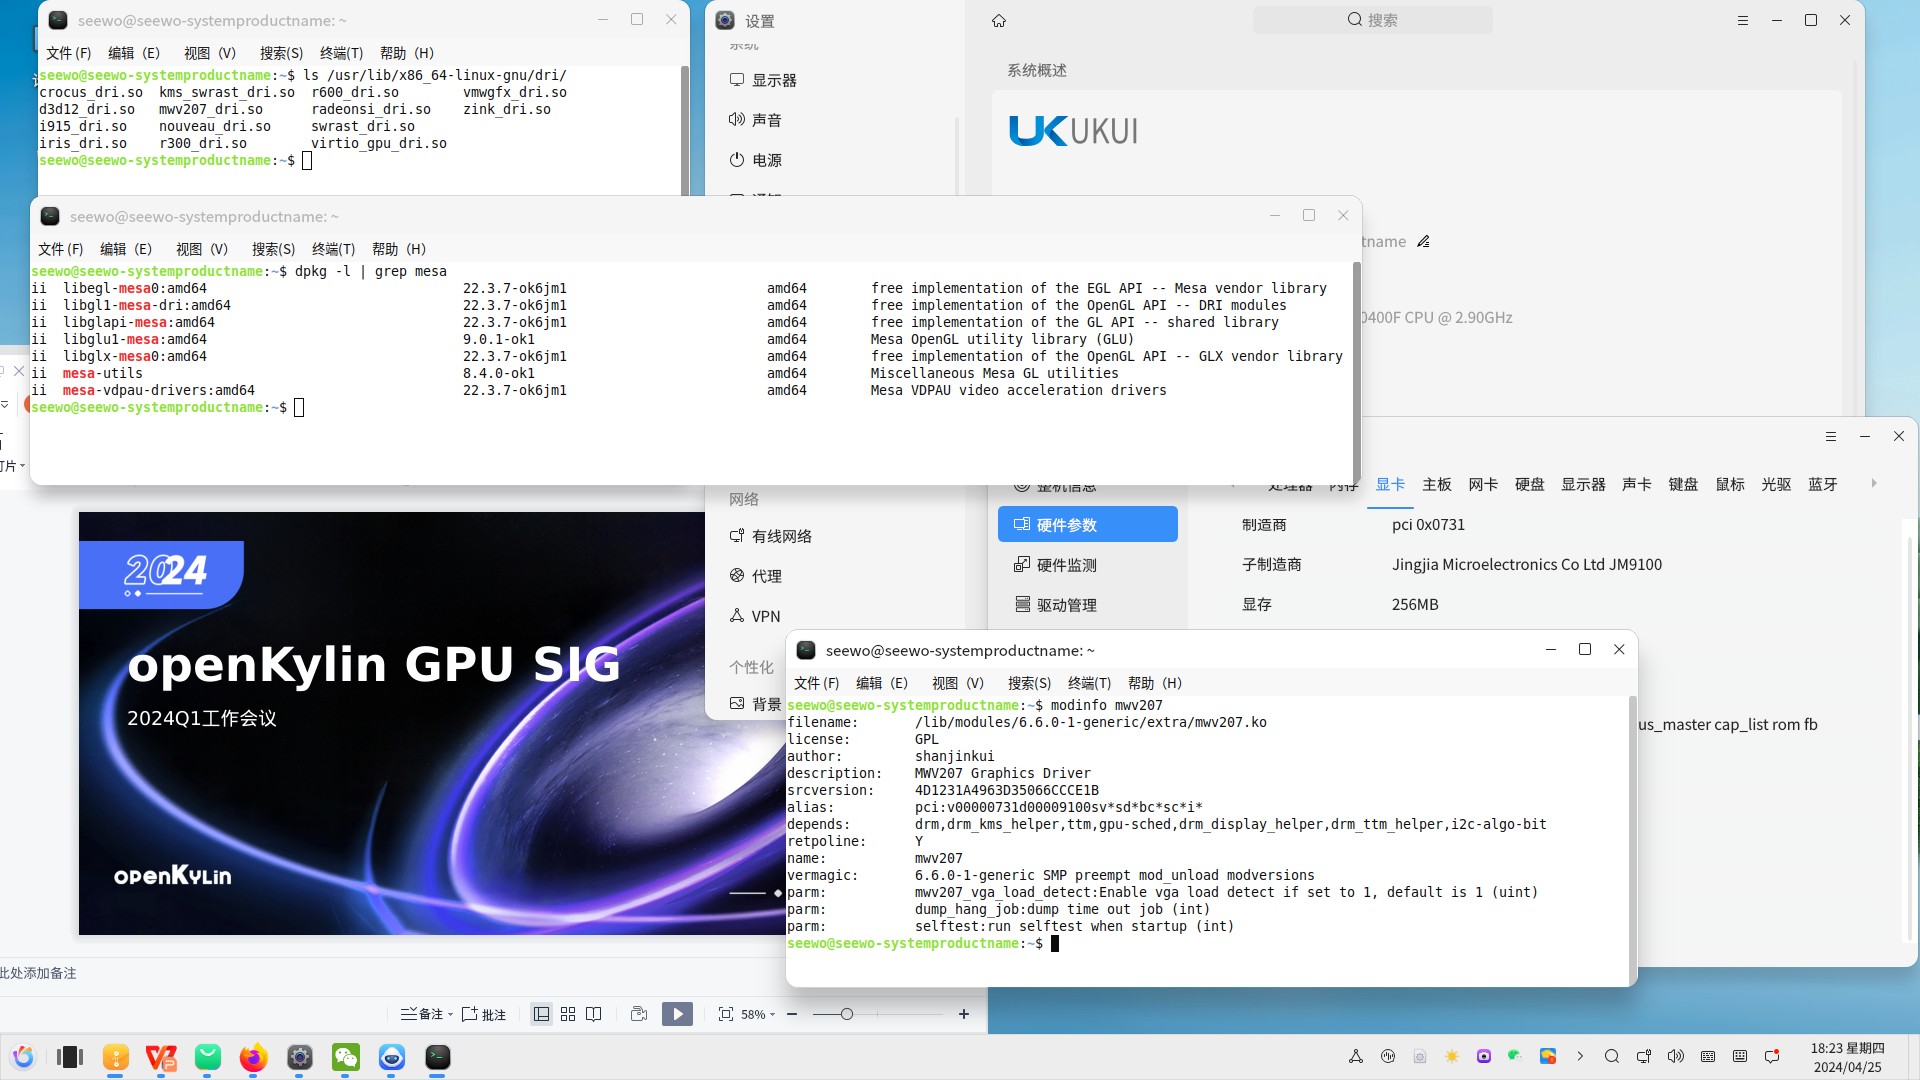Open the notification bubble tray icon

click(1772, 1056)
